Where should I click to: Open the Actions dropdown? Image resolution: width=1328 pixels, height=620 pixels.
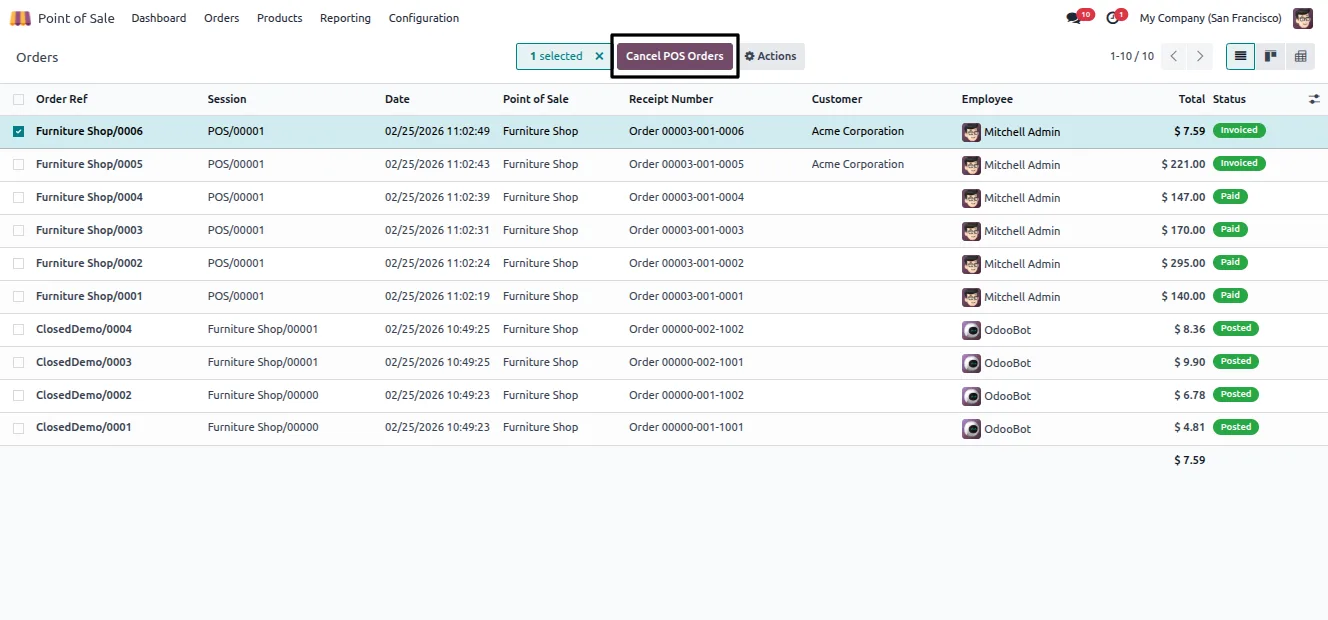[x=771, y=56]
